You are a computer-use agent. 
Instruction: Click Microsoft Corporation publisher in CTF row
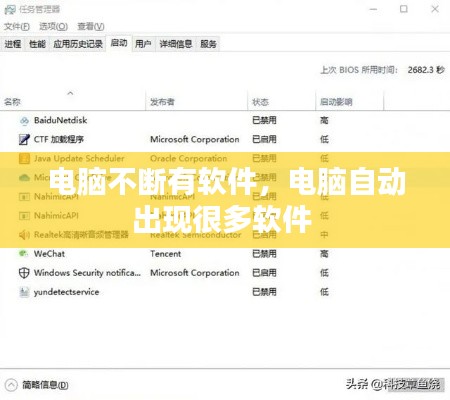(195, 139)
